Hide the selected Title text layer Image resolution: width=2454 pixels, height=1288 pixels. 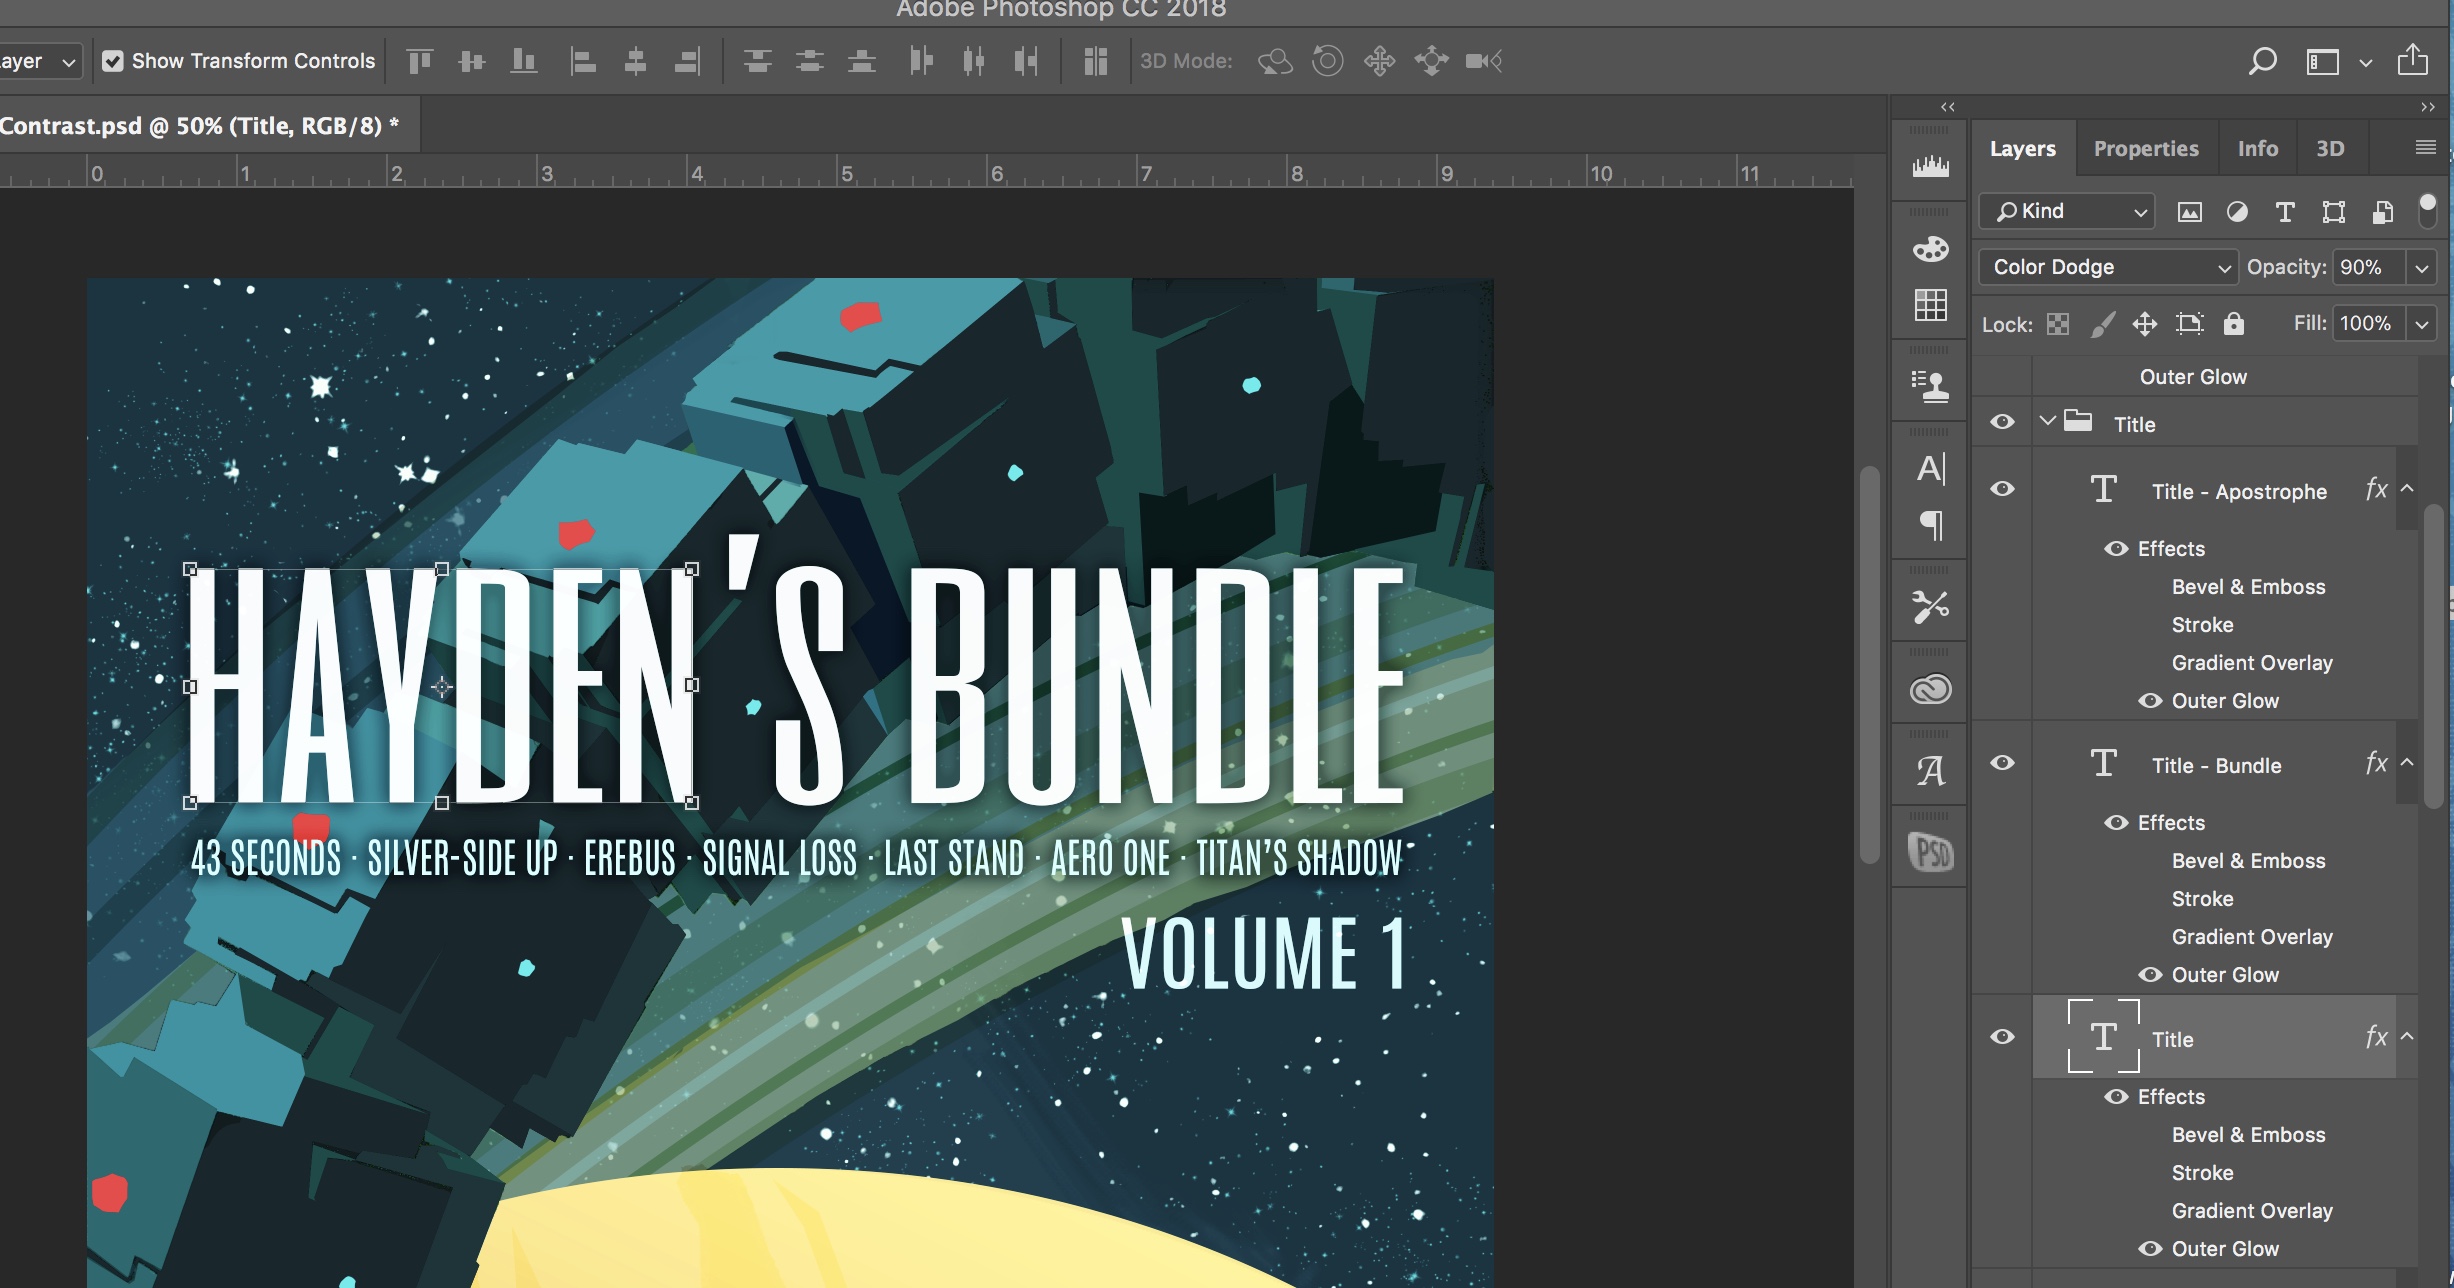2002,1037
